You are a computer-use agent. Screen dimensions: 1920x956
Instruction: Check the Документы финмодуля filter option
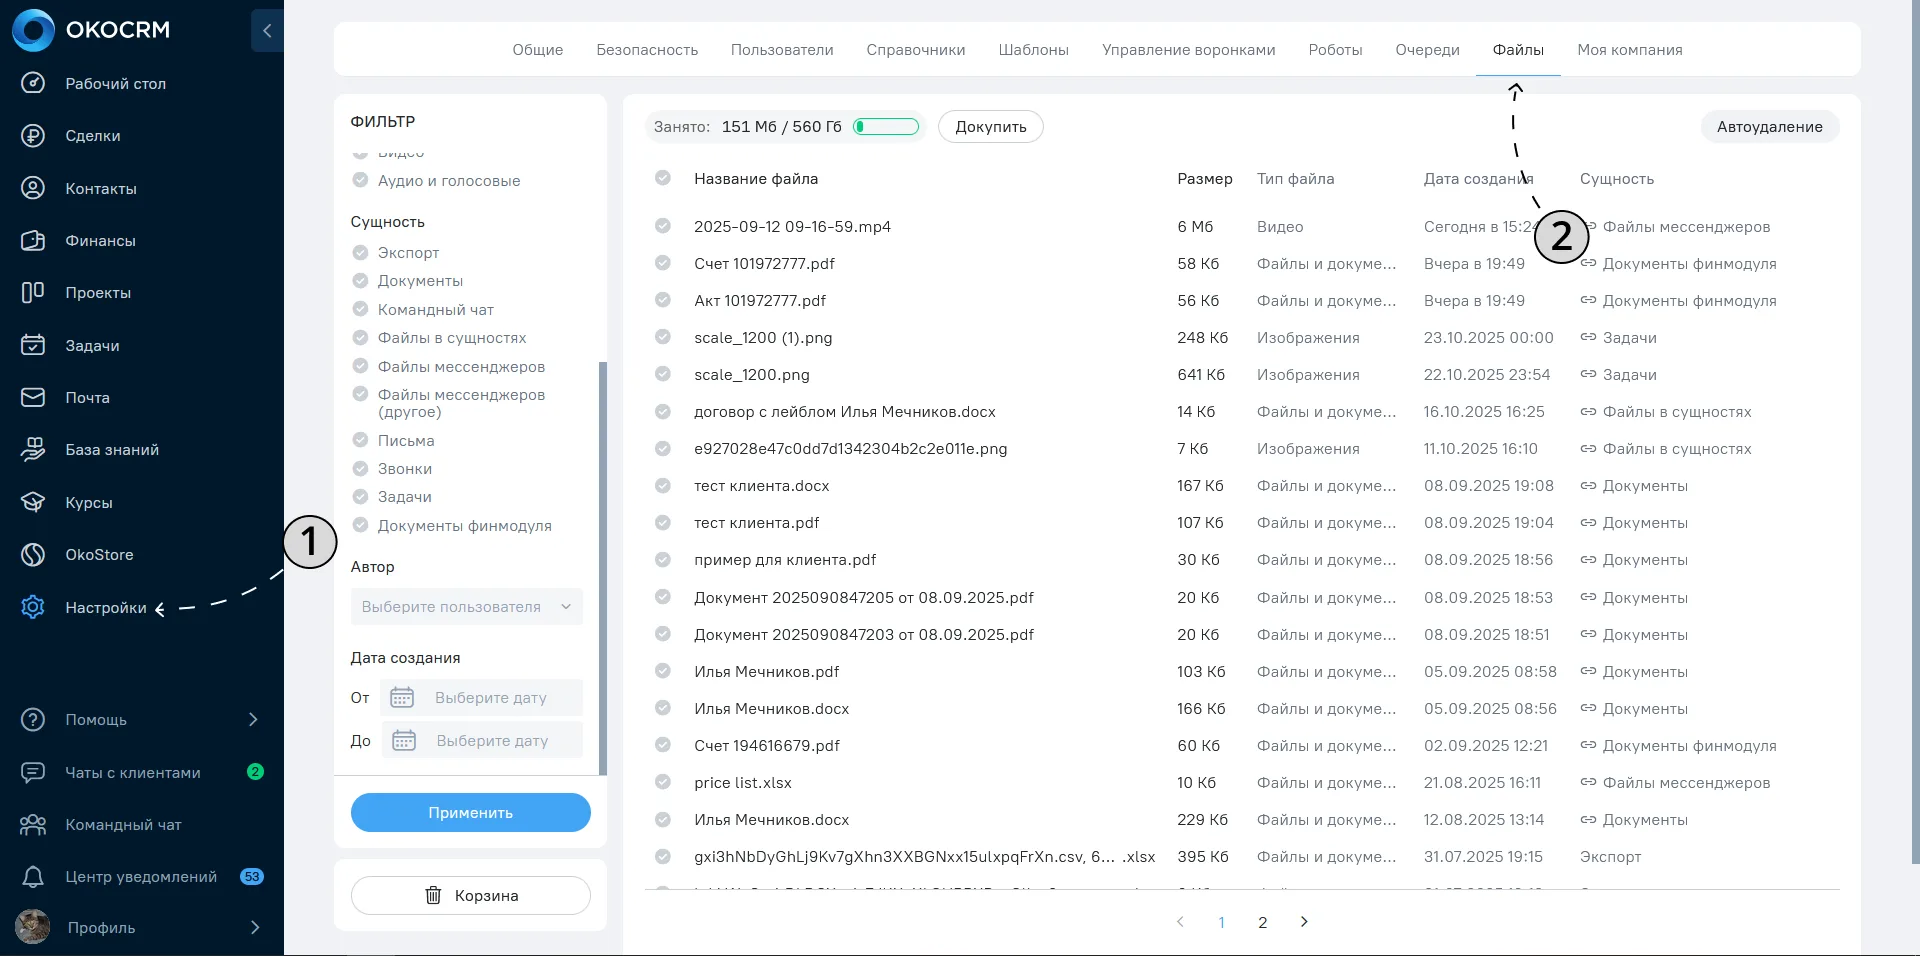361,525
